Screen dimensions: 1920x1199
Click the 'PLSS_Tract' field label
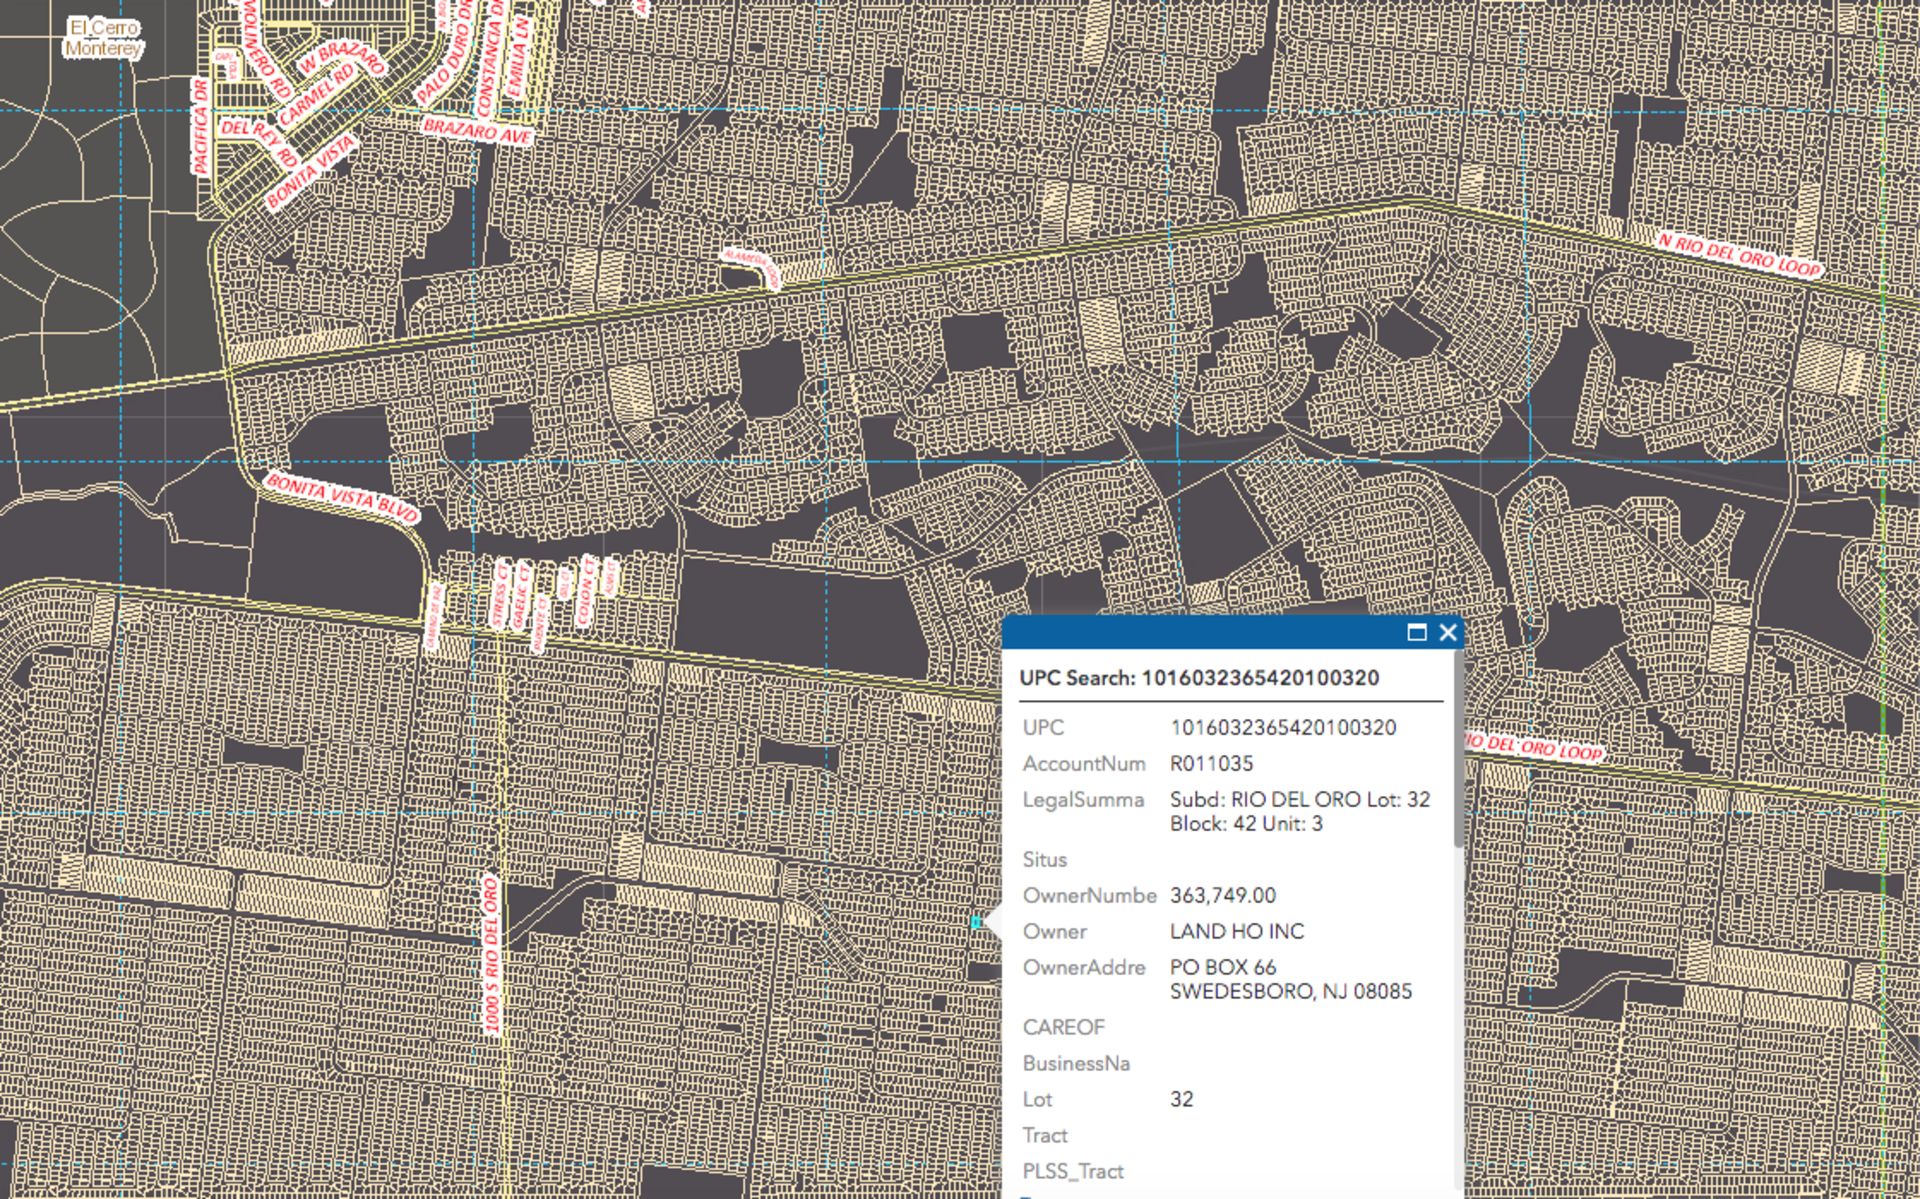(1073, 1172)
